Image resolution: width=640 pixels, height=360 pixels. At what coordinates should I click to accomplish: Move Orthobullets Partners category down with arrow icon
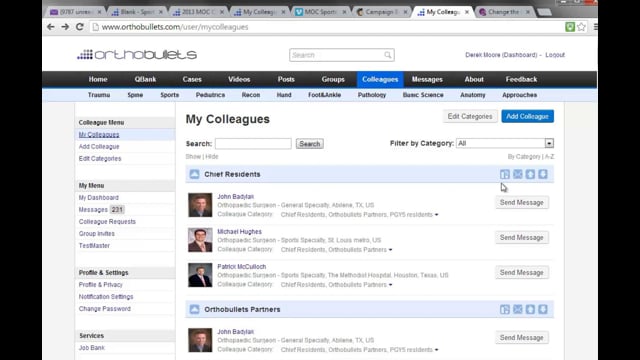pos(543,309)
